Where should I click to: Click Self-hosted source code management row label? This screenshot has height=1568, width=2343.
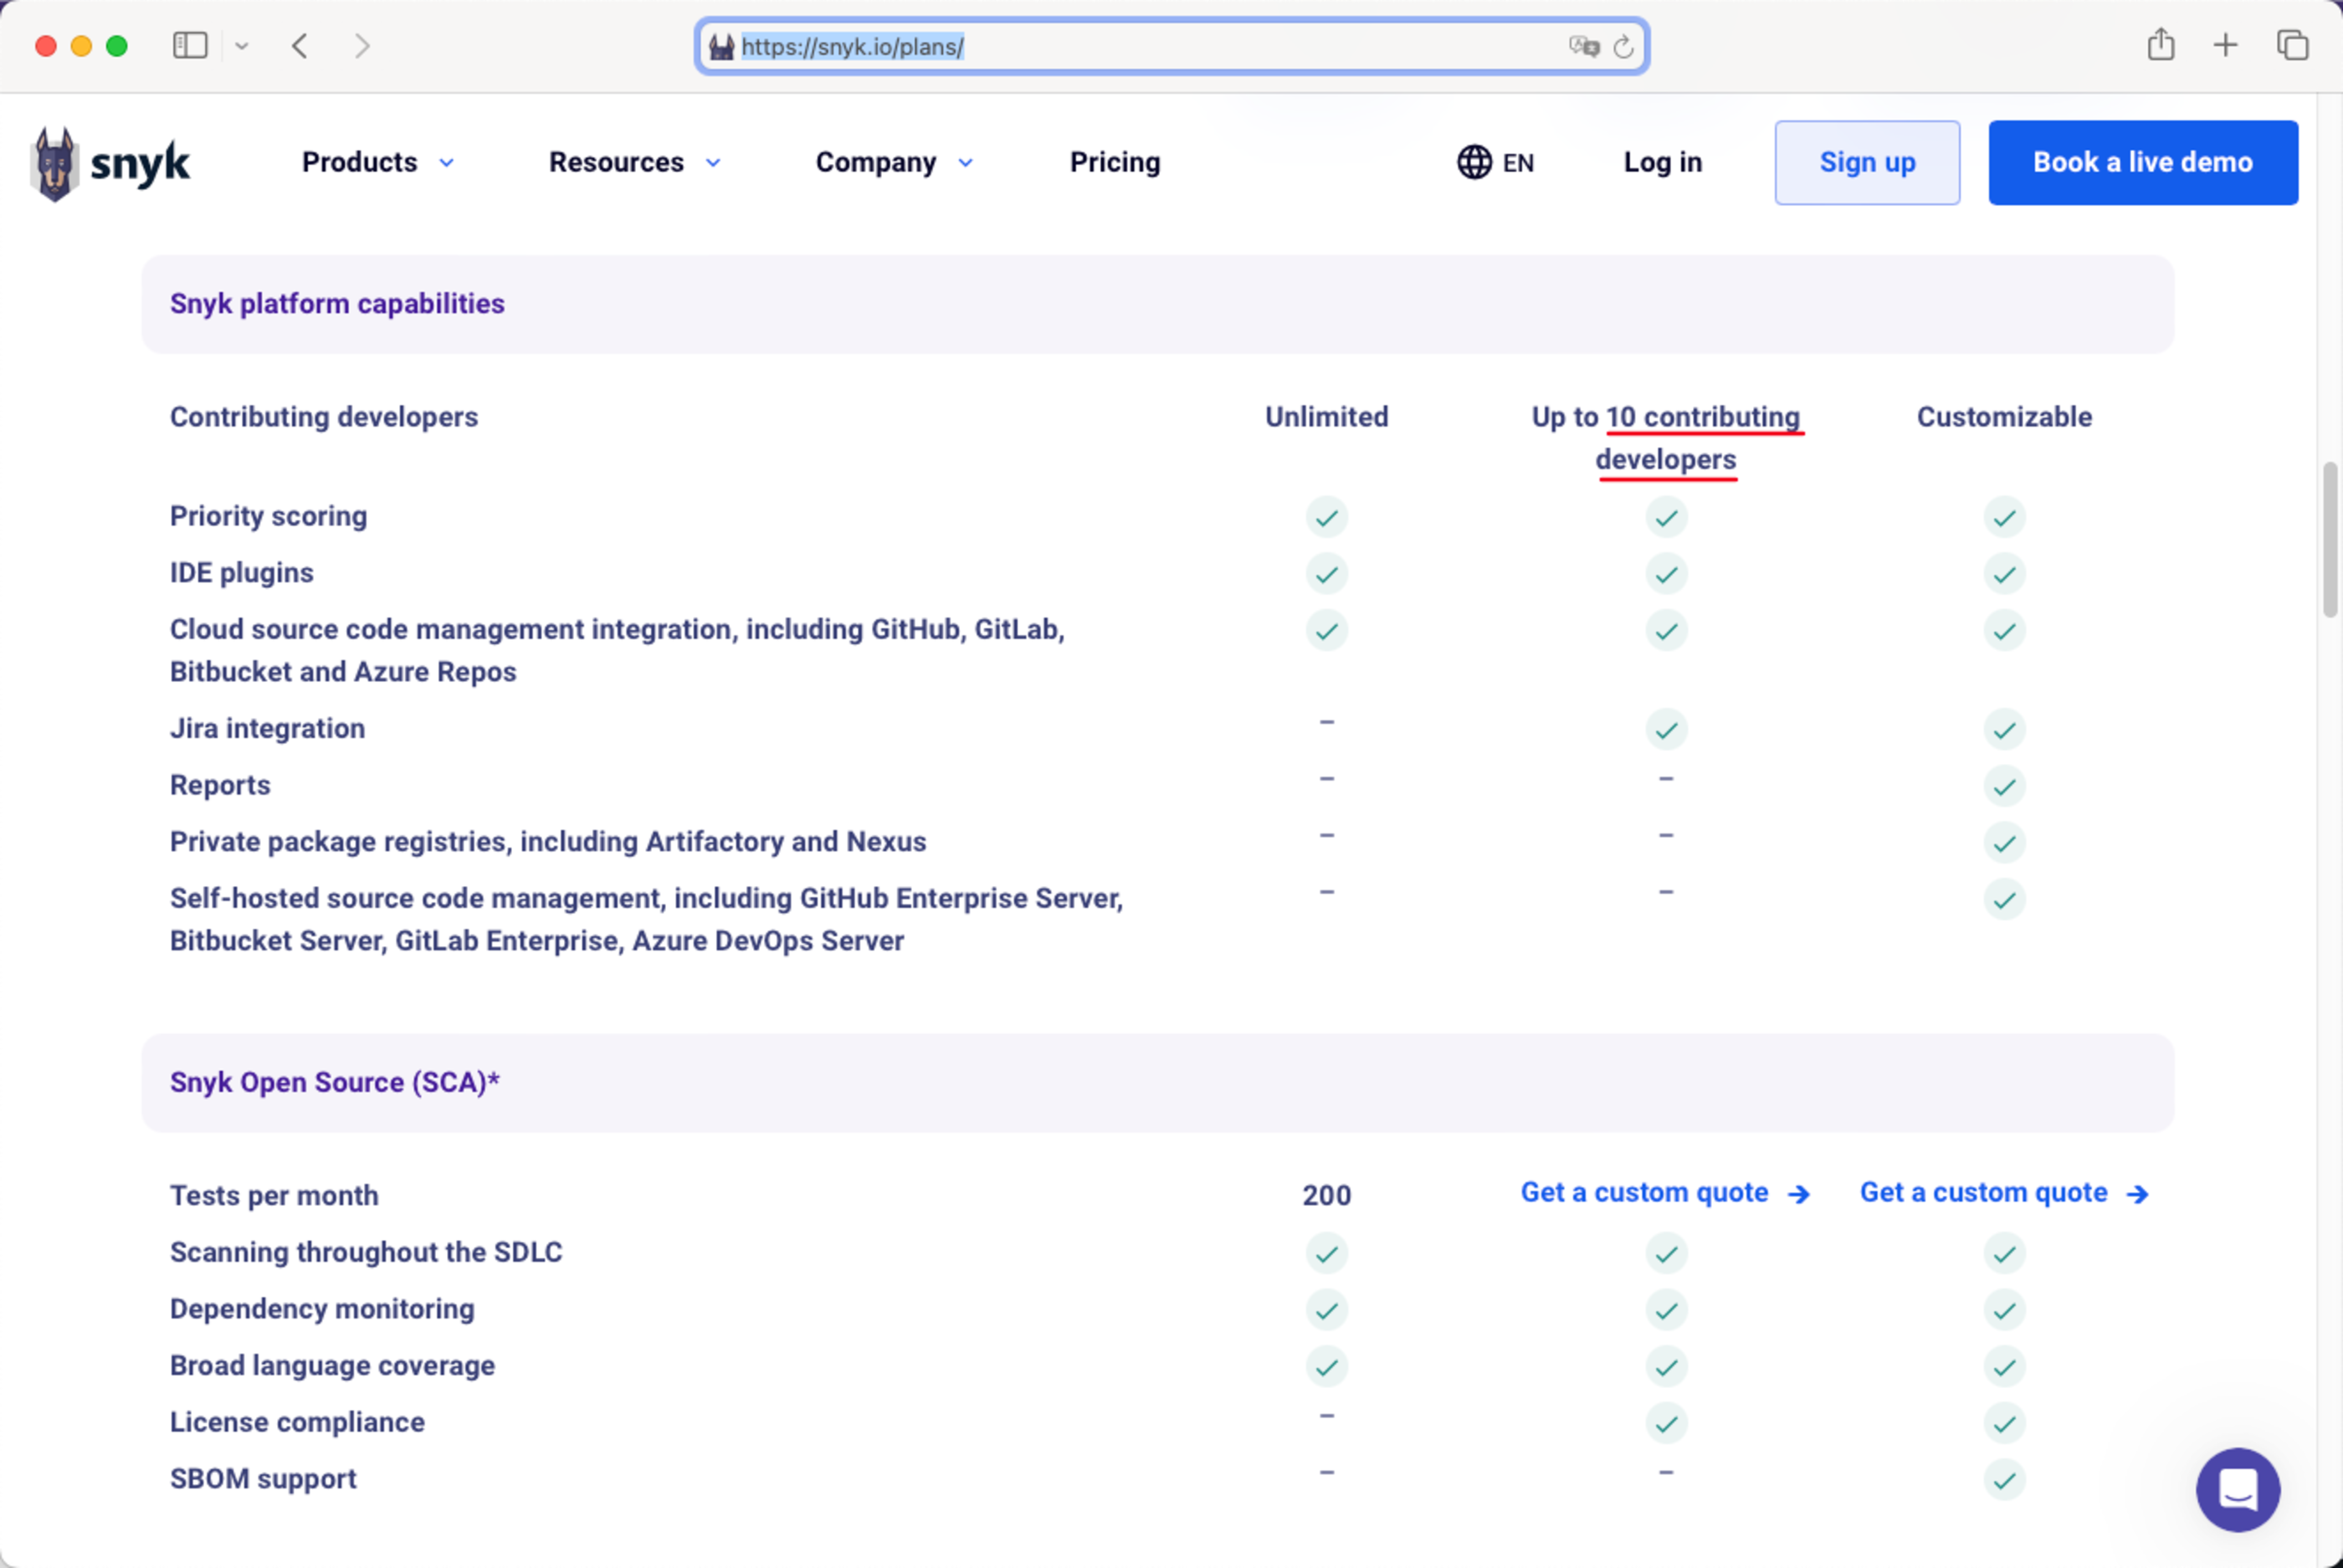[646, 920]
